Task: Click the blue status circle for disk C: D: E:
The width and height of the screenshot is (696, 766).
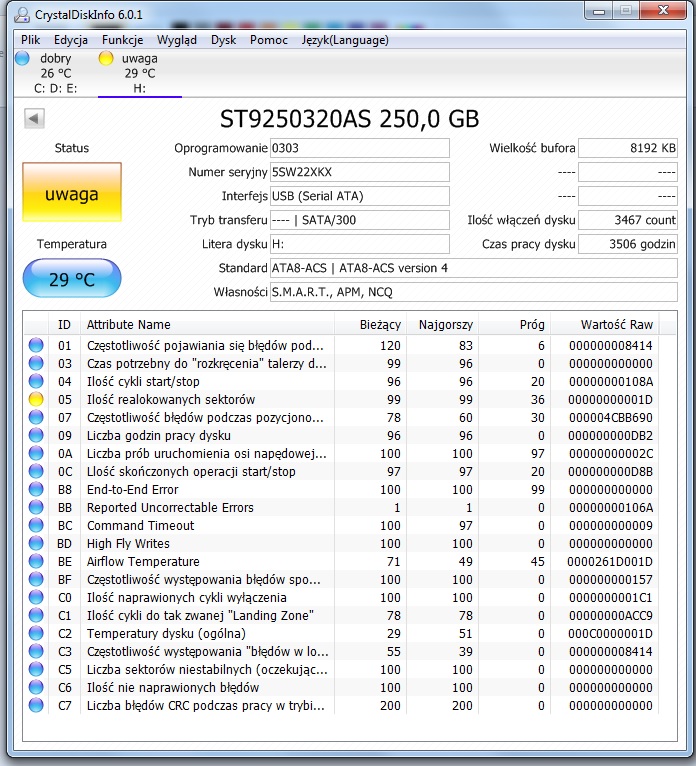Action: pos(22,58)
